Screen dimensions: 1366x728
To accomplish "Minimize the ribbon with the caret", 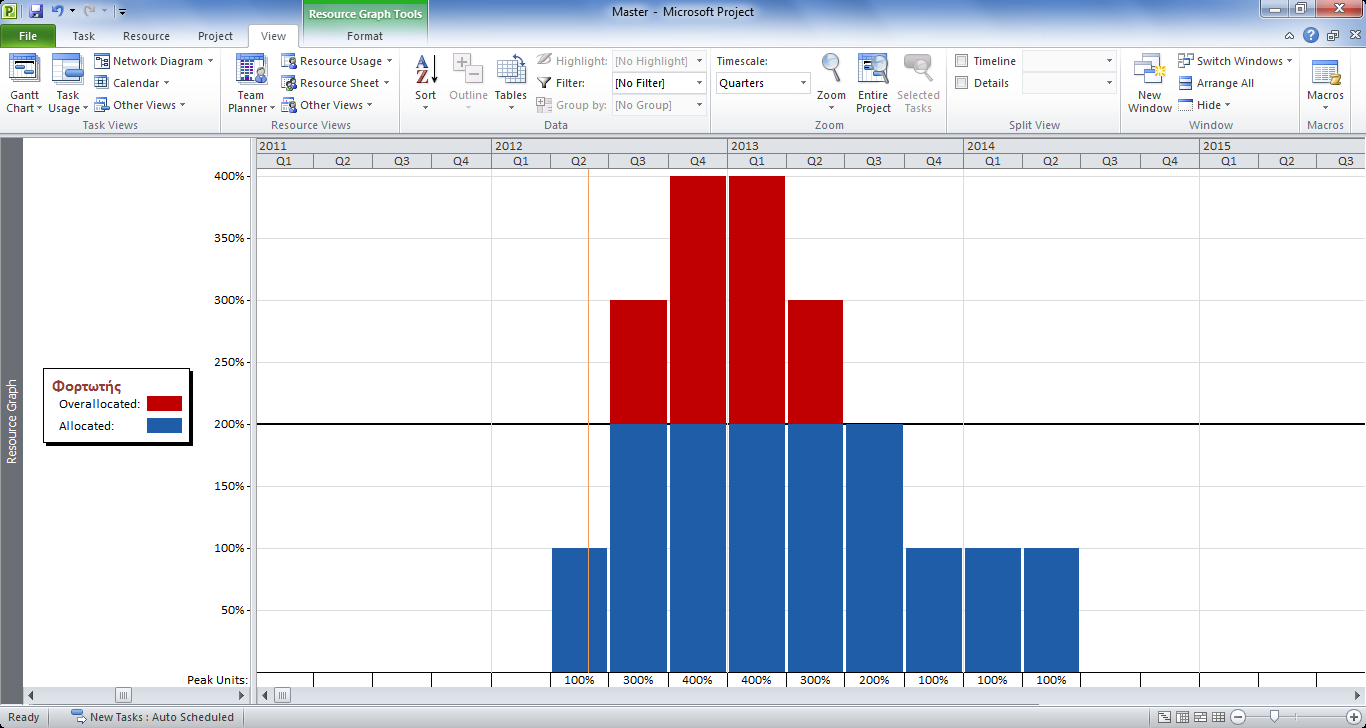I will coord(1290,36).
